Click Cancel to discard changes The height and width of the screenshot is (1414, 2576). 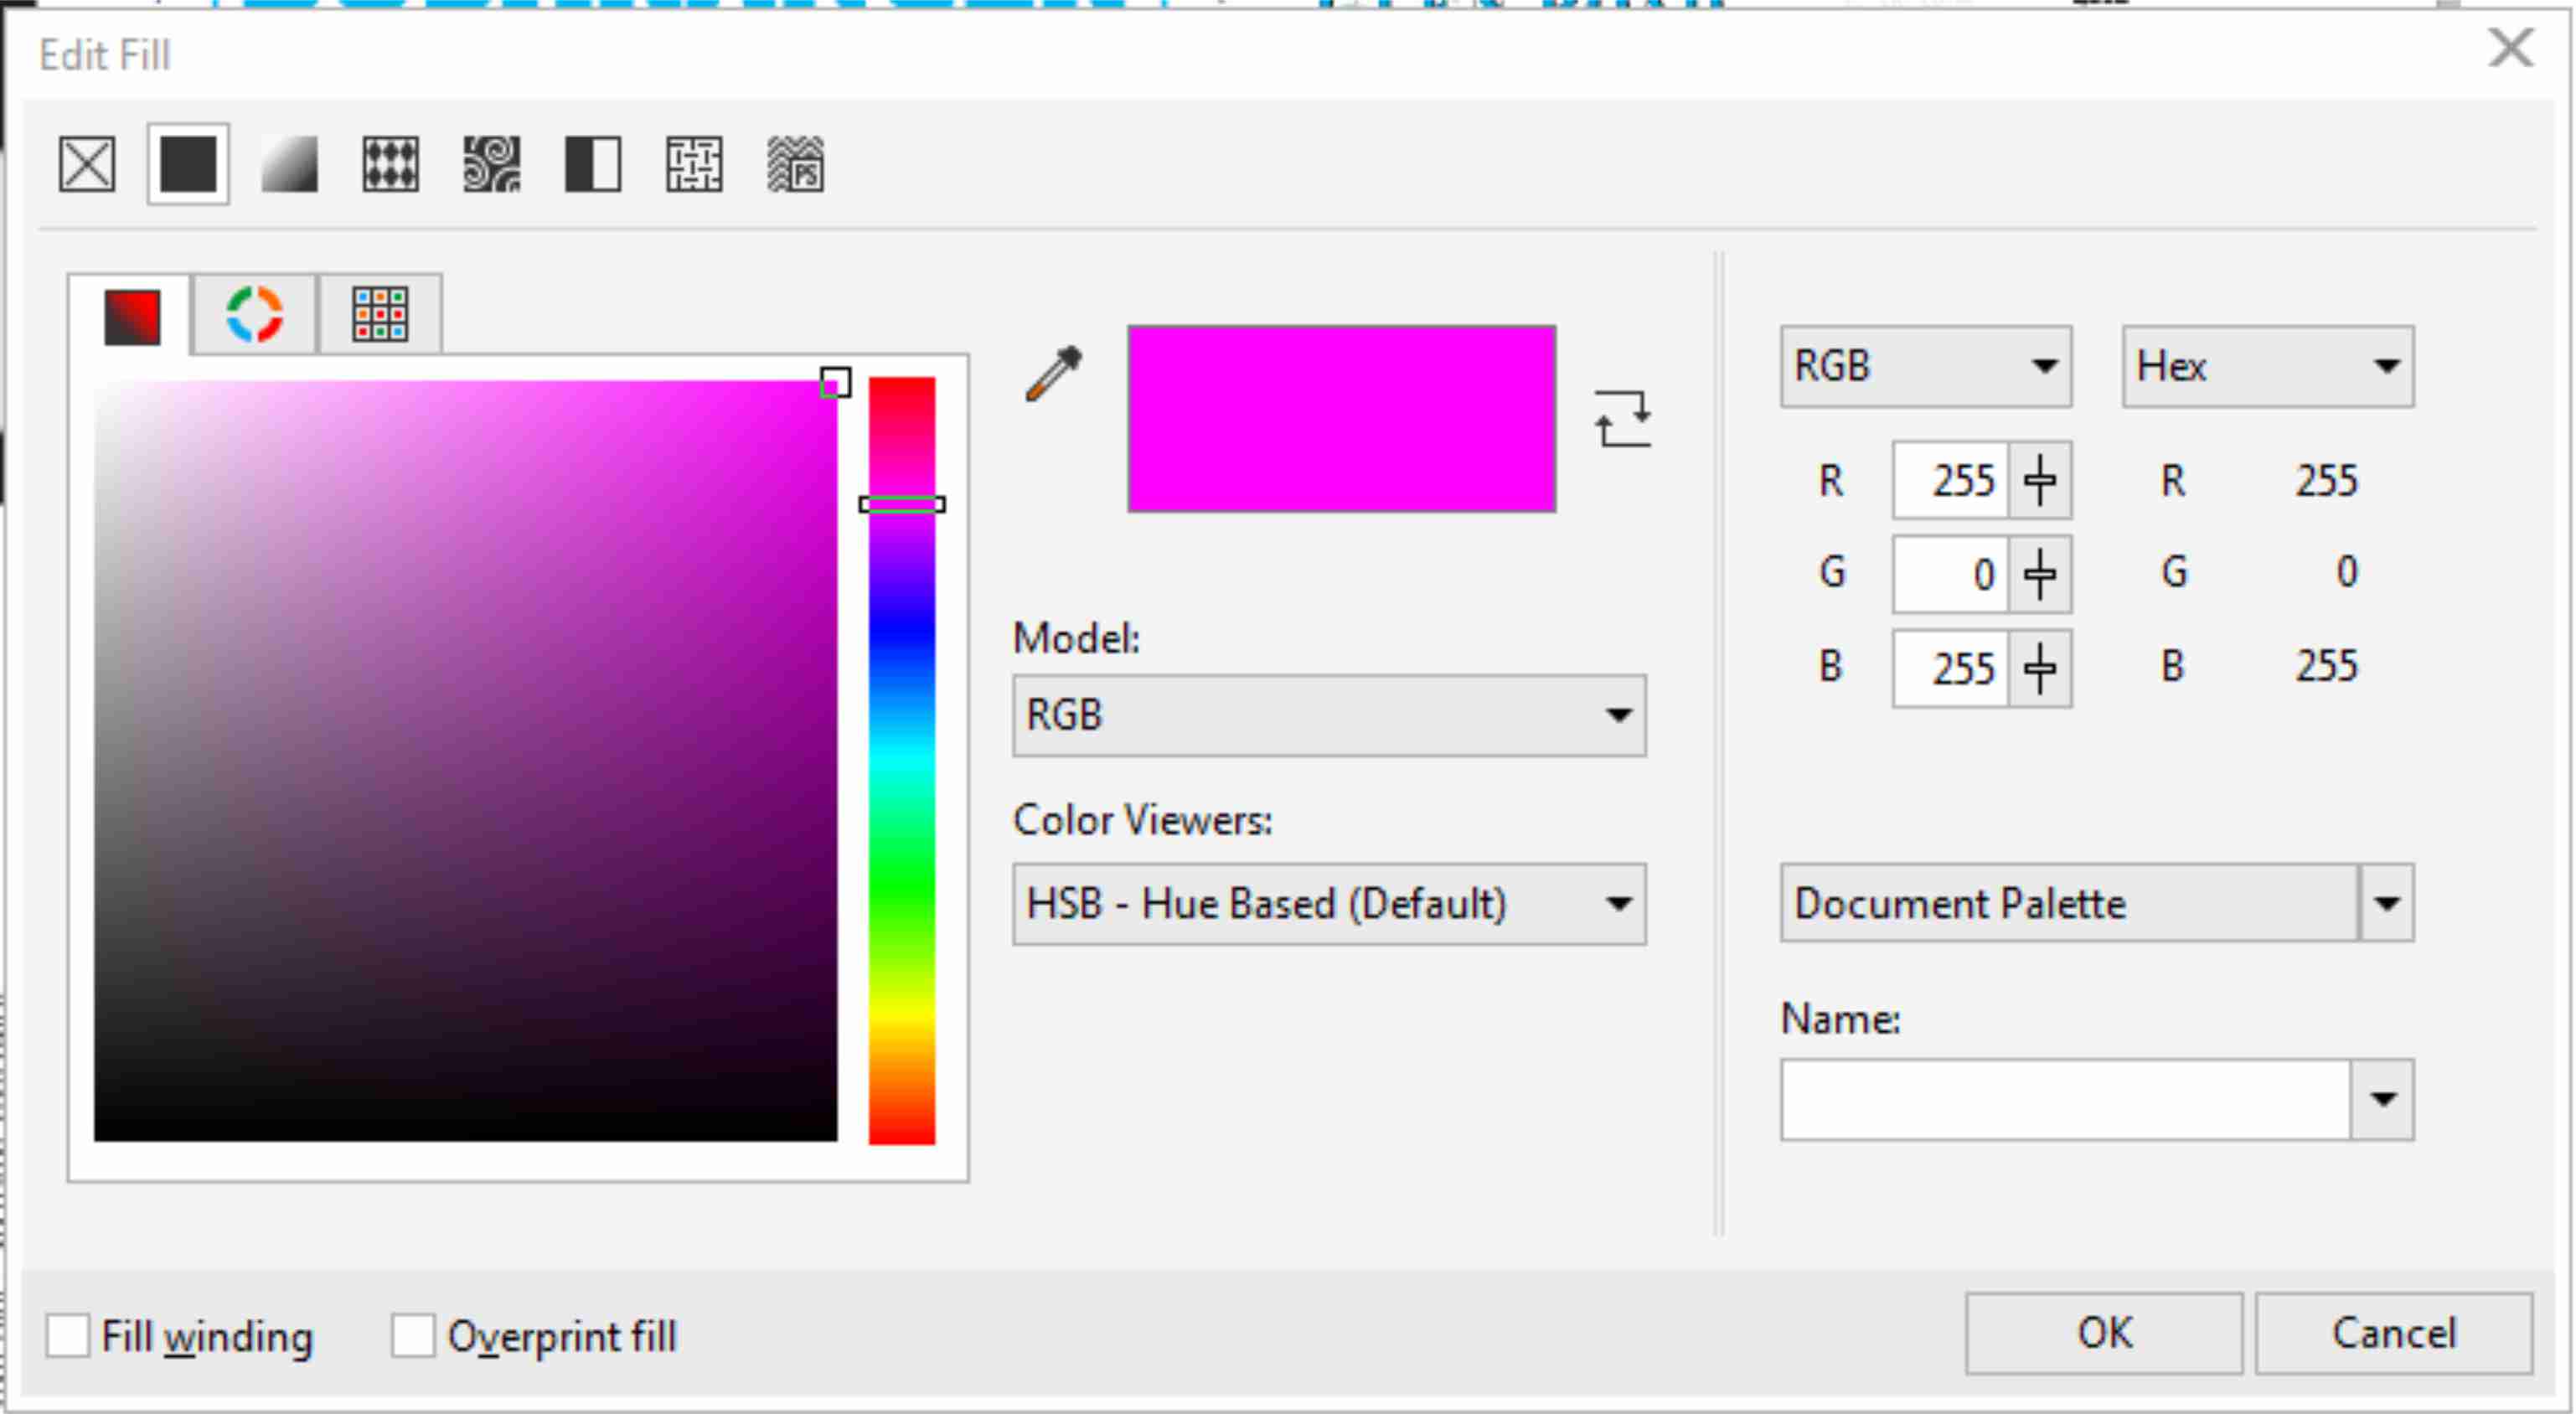[x=2398, y=1334]
